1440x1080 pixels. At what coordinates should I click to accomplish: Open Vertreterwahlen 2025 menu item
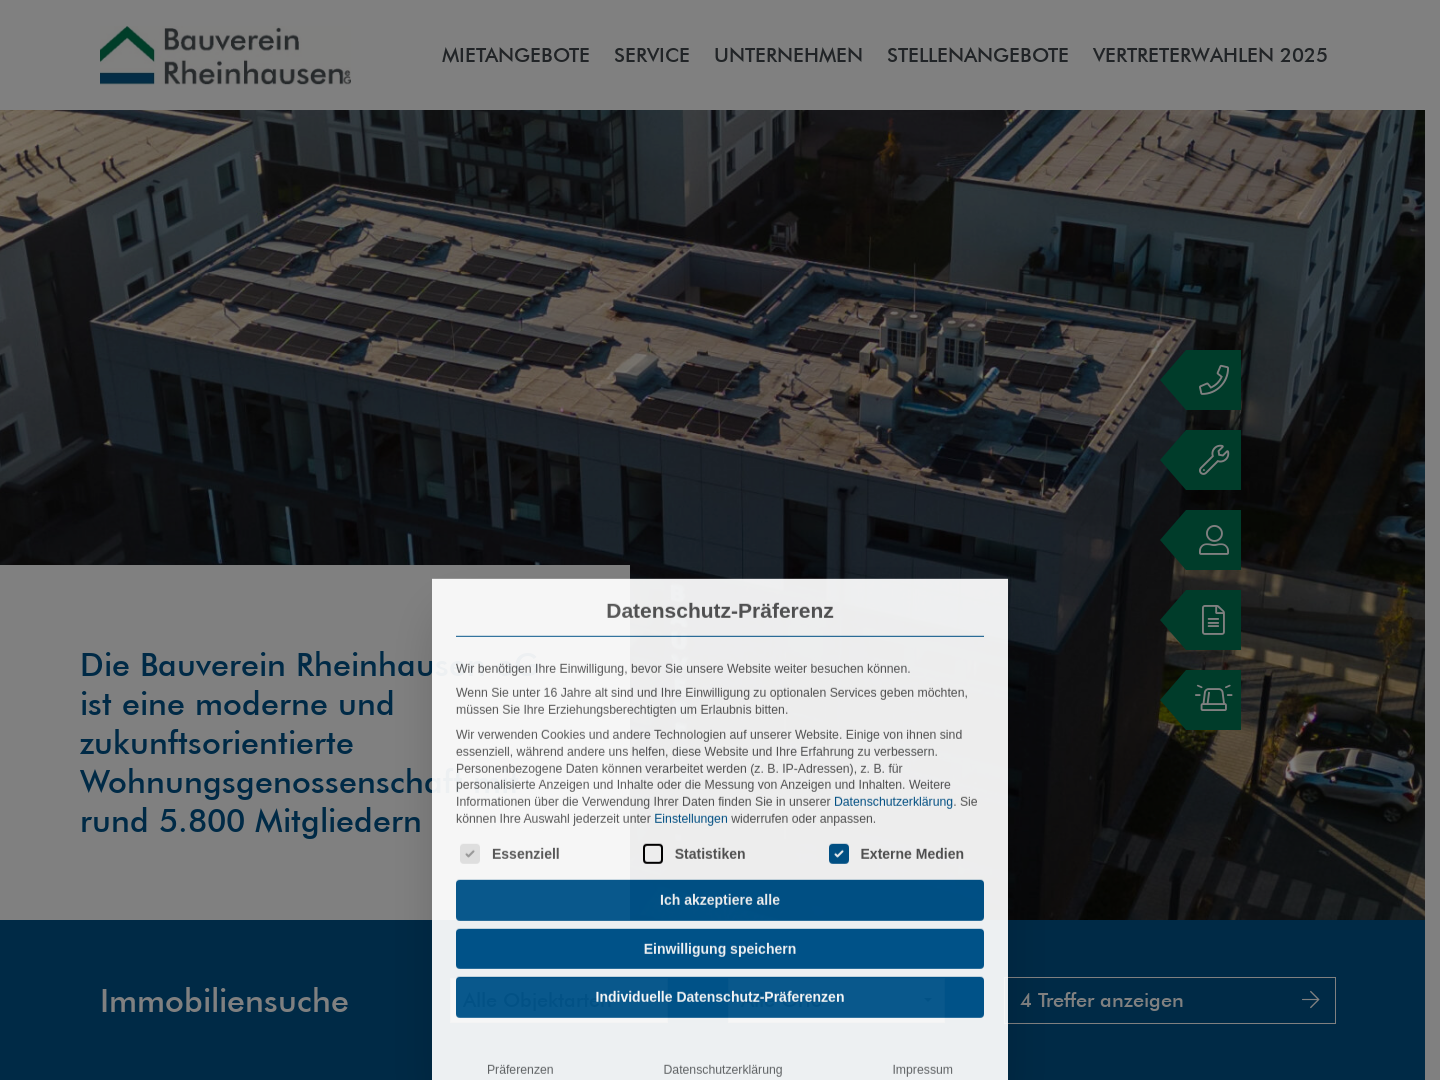click(x=1210, y=55)
